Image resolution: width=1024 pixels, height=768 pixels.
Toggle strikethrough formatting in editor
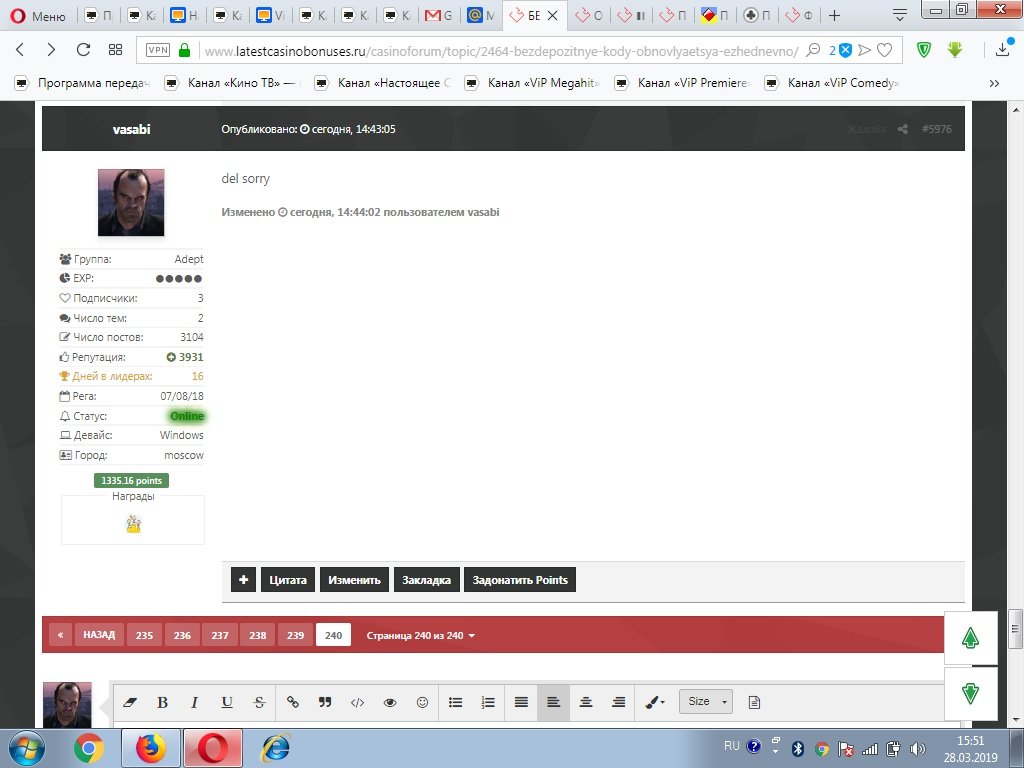pyautogui.click(x=260, y=702)
